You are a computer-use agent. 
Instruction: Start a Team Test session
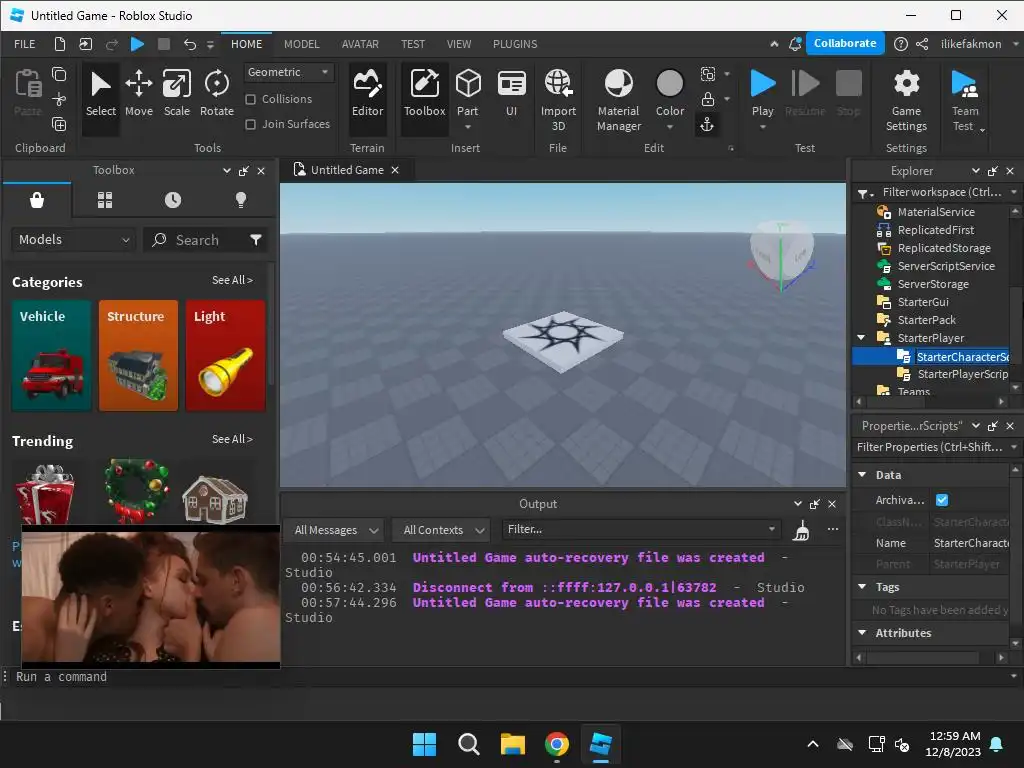(x=965, y=99)
